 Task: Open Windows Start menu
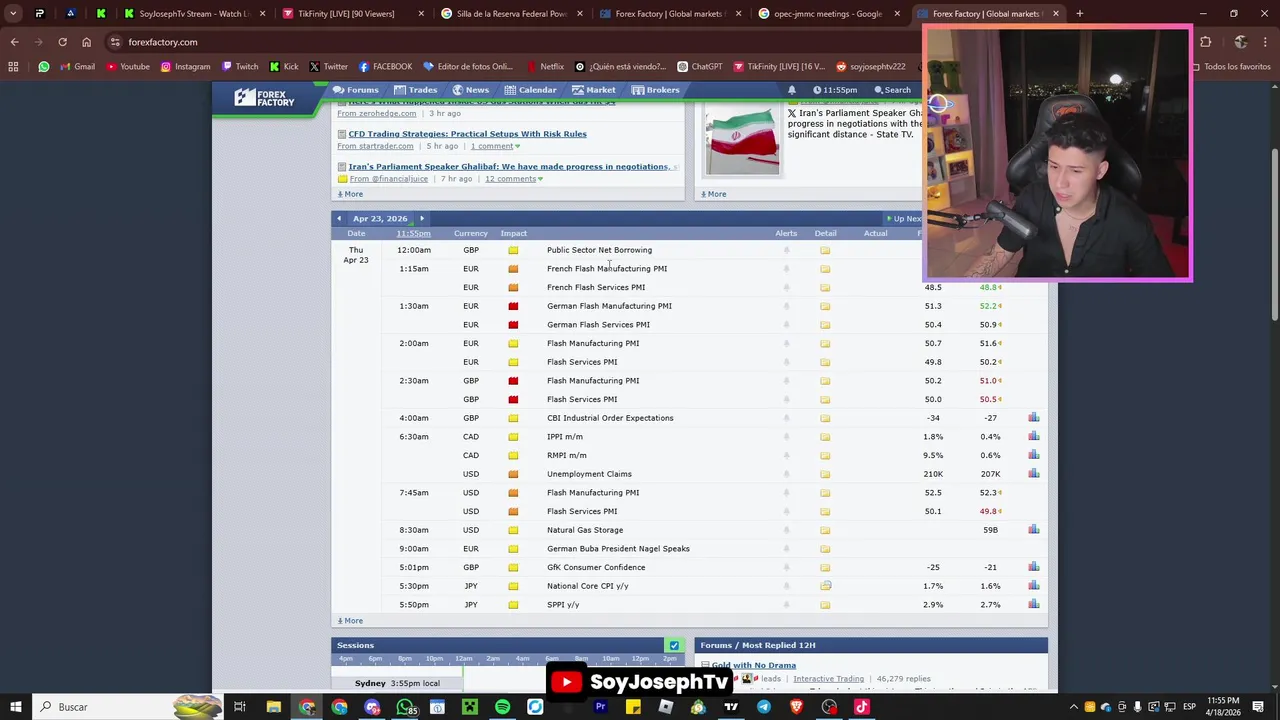tap(15, 707)
